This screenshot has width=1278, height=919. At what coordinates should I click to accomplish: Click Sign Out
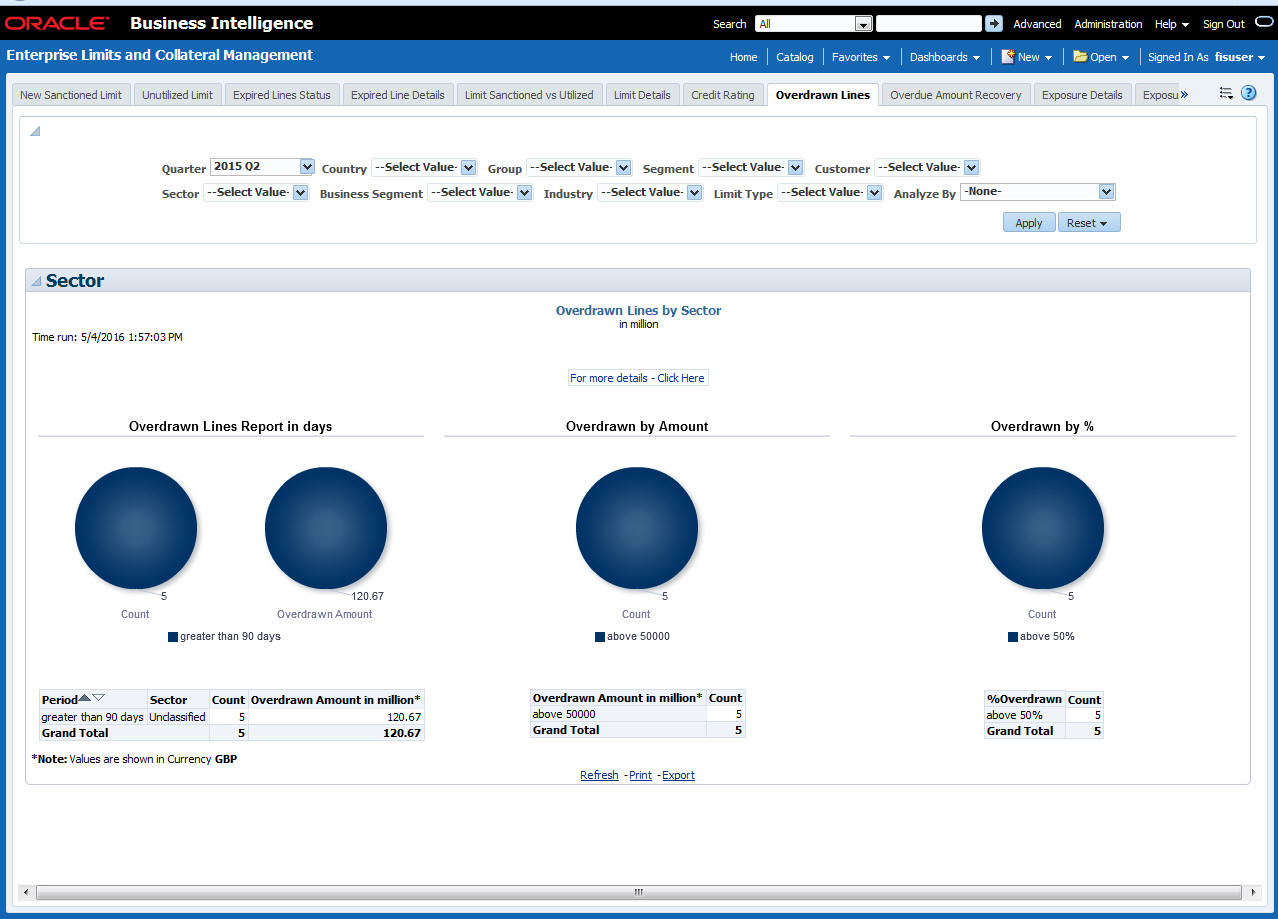[x=1223, y=24]
